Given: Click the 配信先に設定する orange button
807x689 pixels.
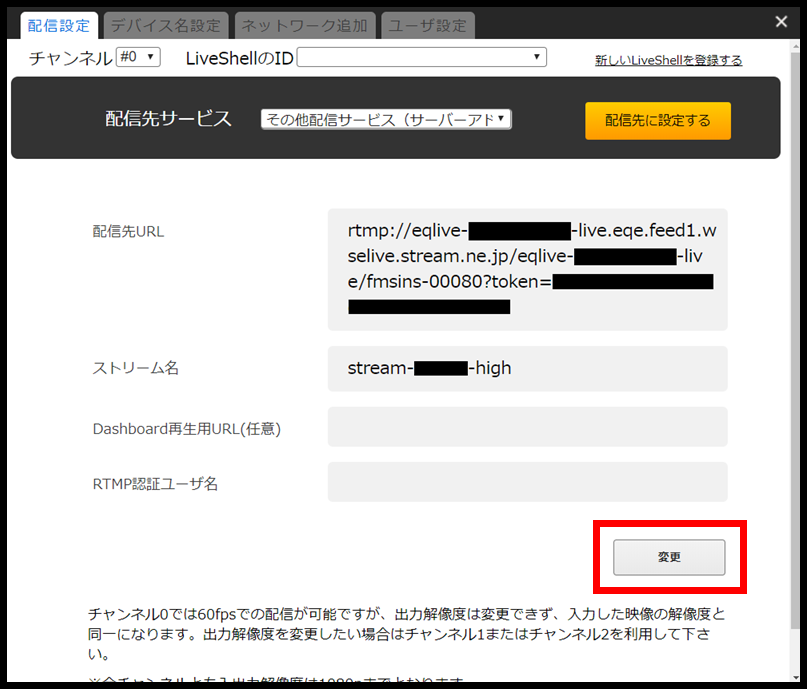Looking at the screenshot, I should point(657,120).
